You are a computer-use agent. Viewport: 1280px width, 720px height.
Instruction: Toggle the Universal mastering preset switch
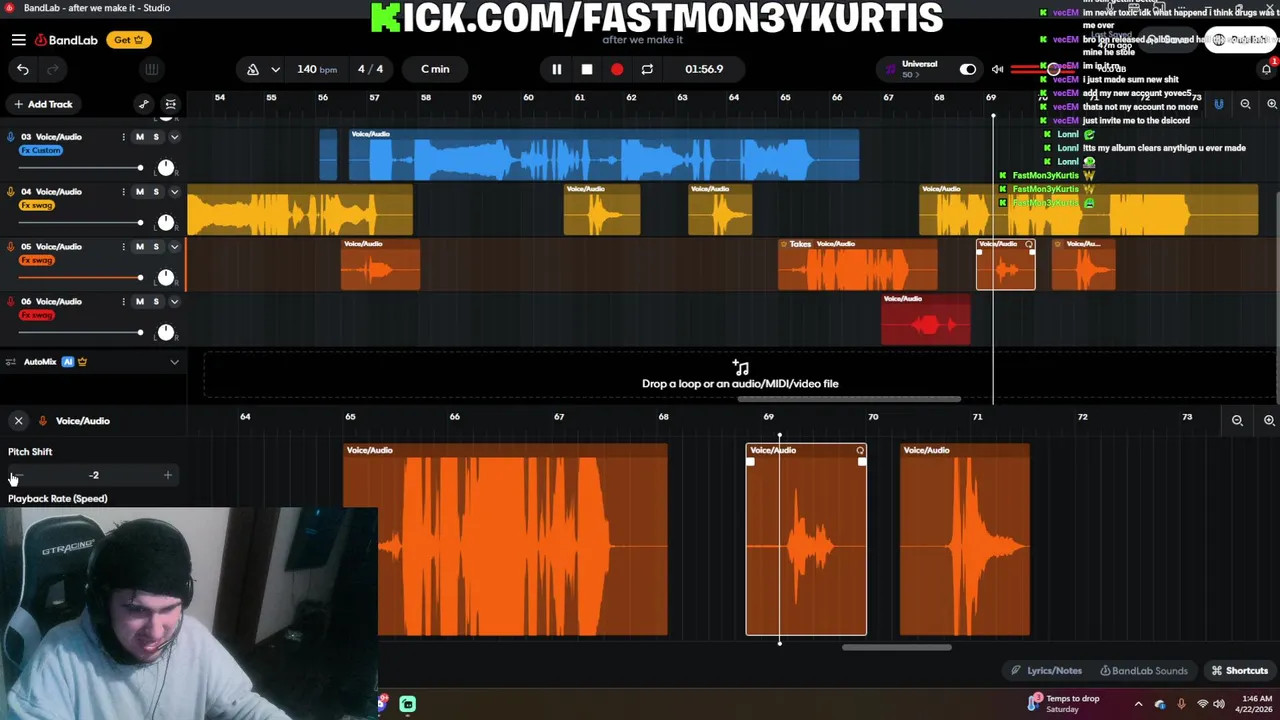tap(967, 69)
